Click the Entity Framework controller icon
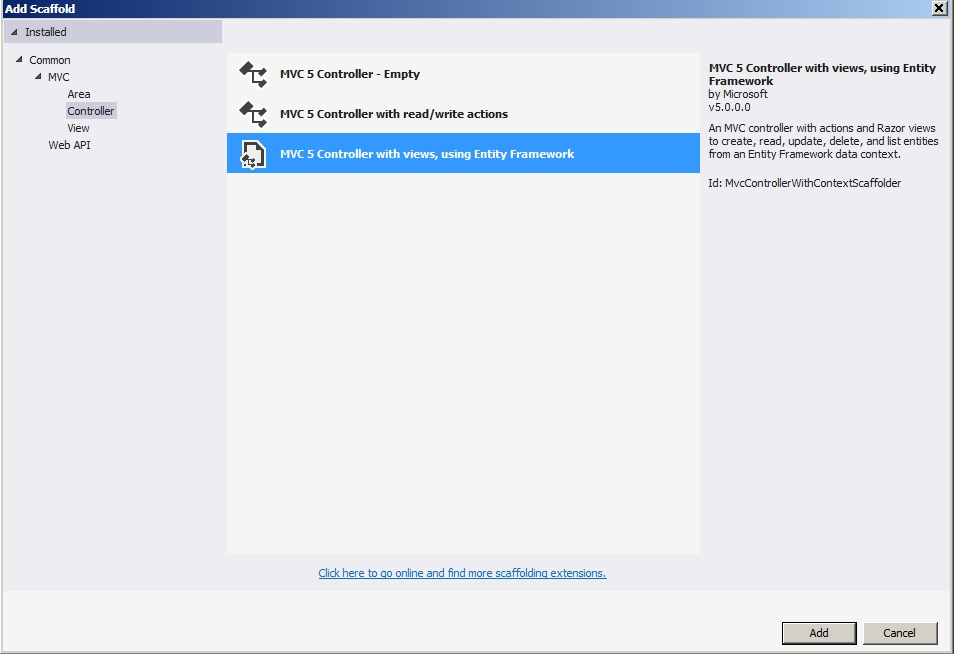Image resolution: width=954 pixels, height=654 pixels. 253,154
